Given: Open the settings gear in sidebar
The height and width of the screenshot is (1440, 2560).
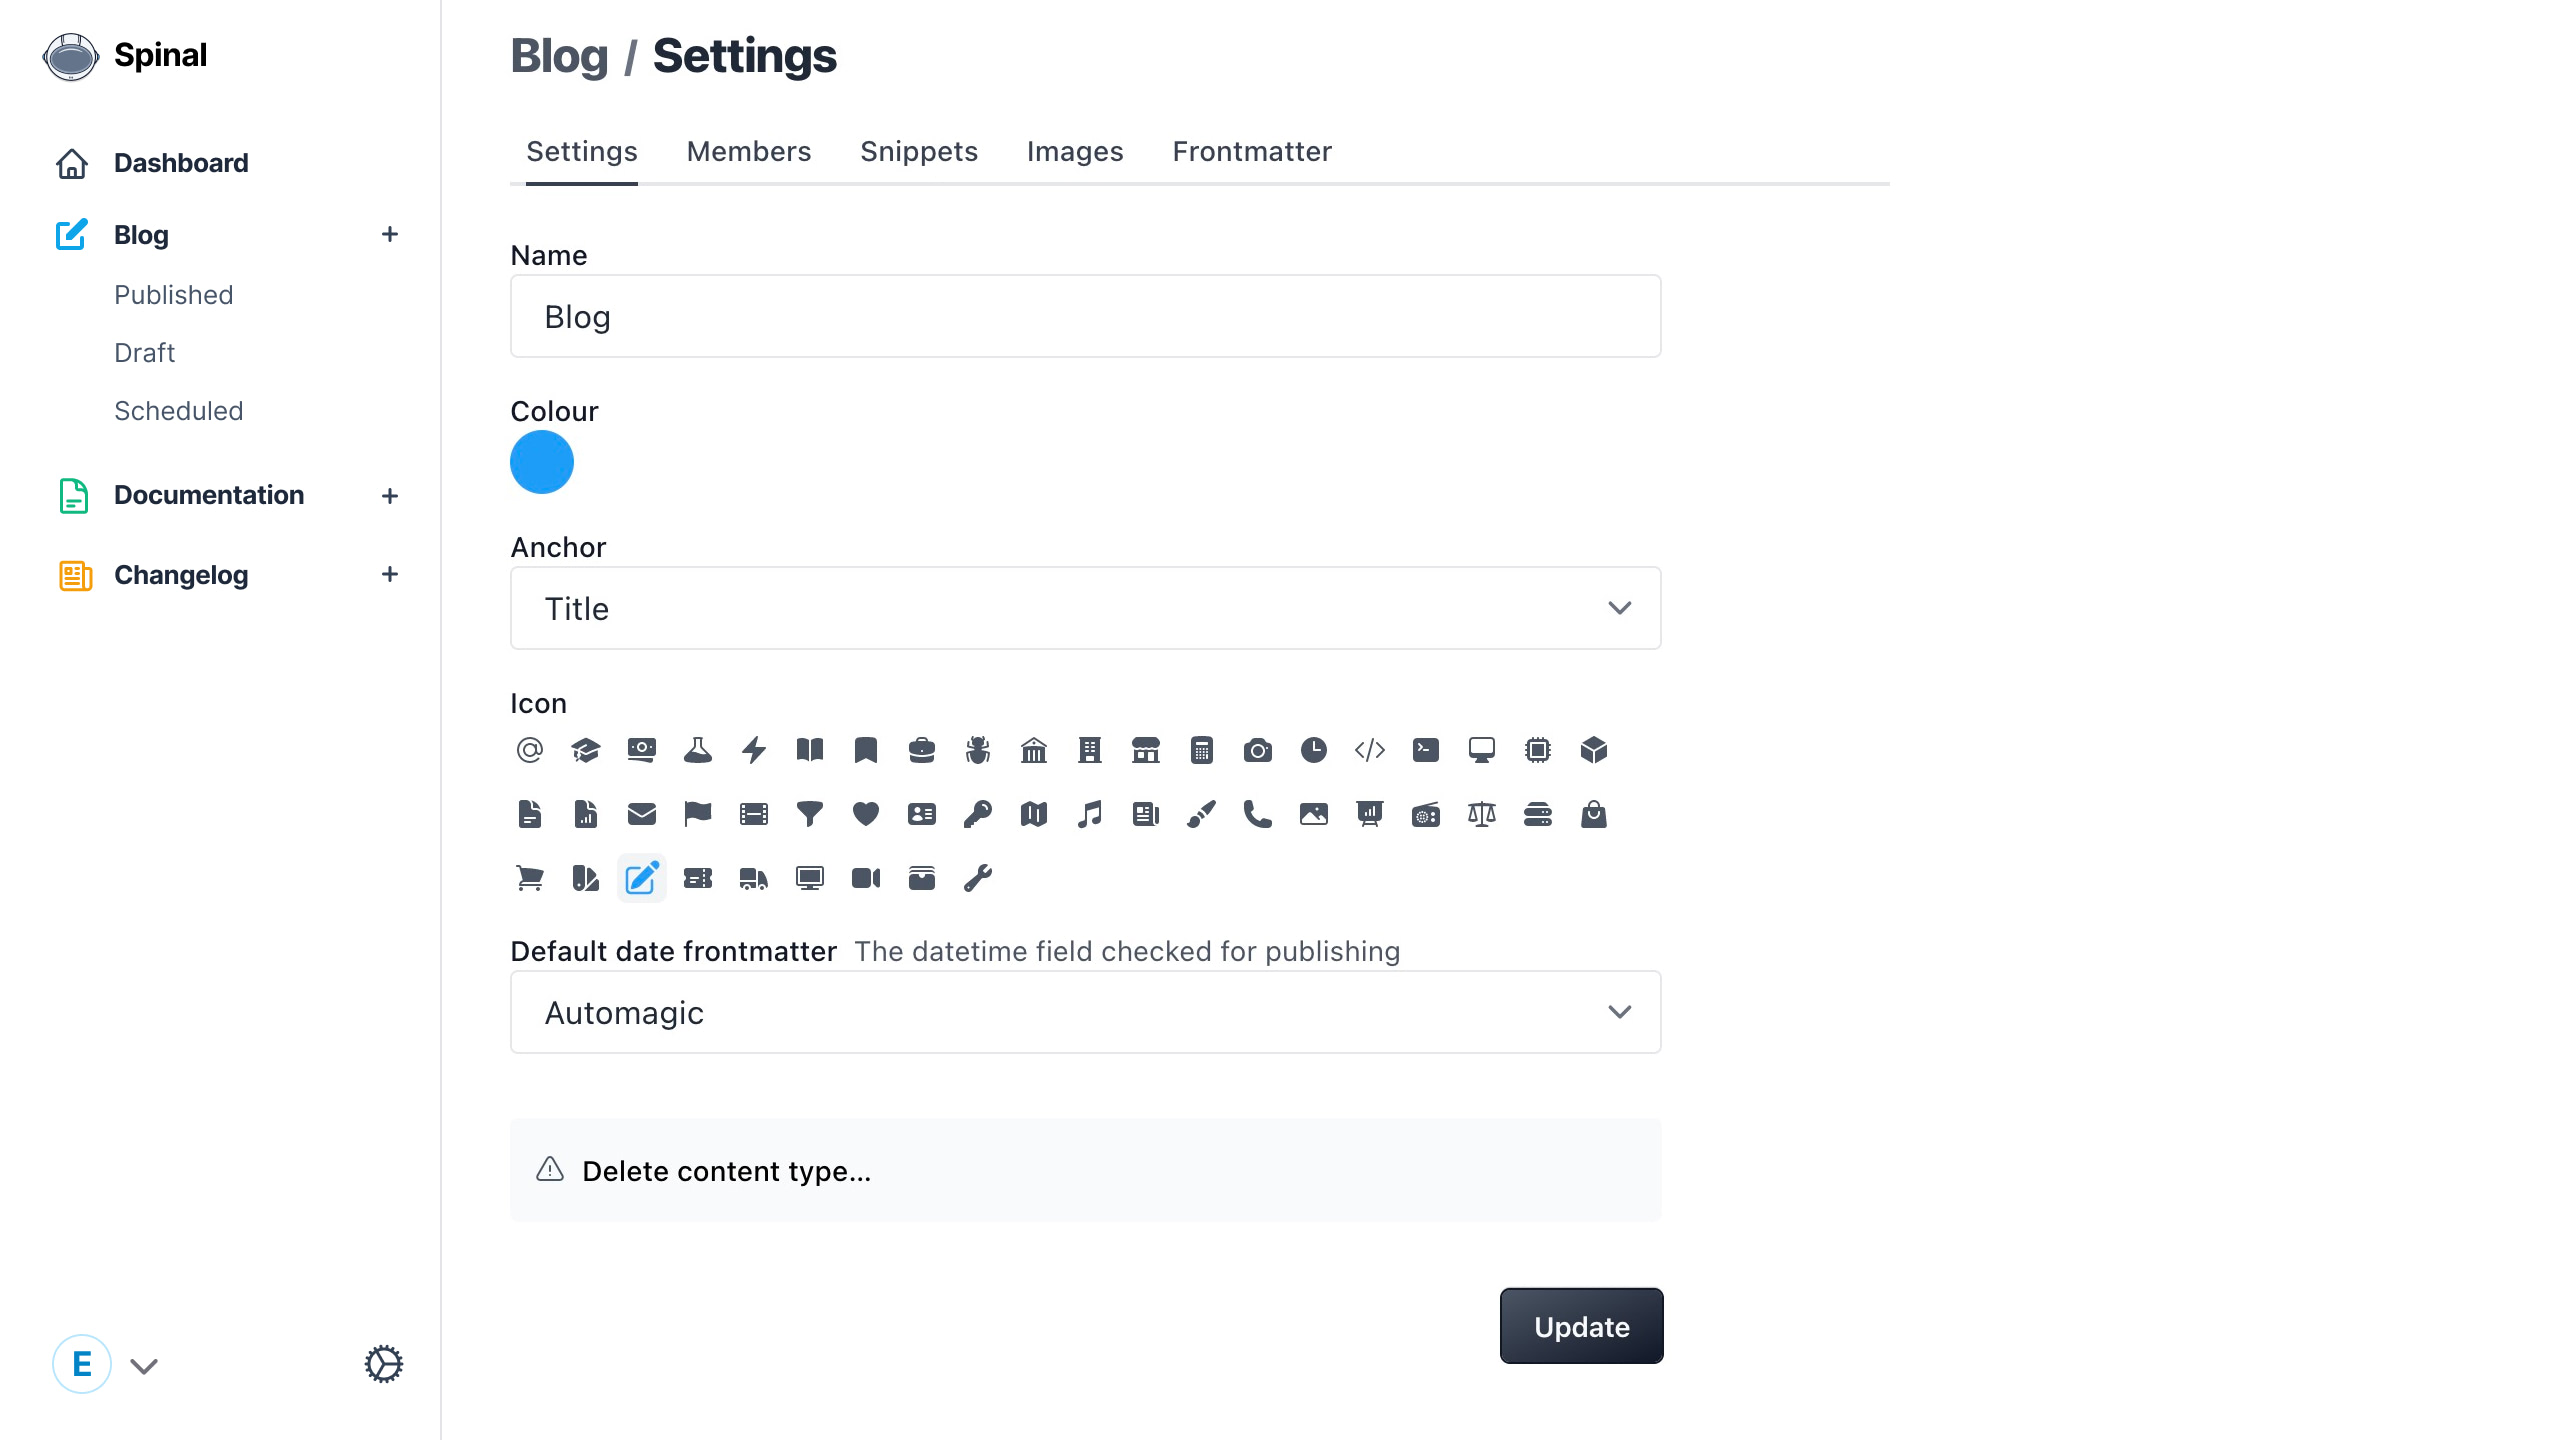Looking at the screenshot, I should pos(384,1364).
